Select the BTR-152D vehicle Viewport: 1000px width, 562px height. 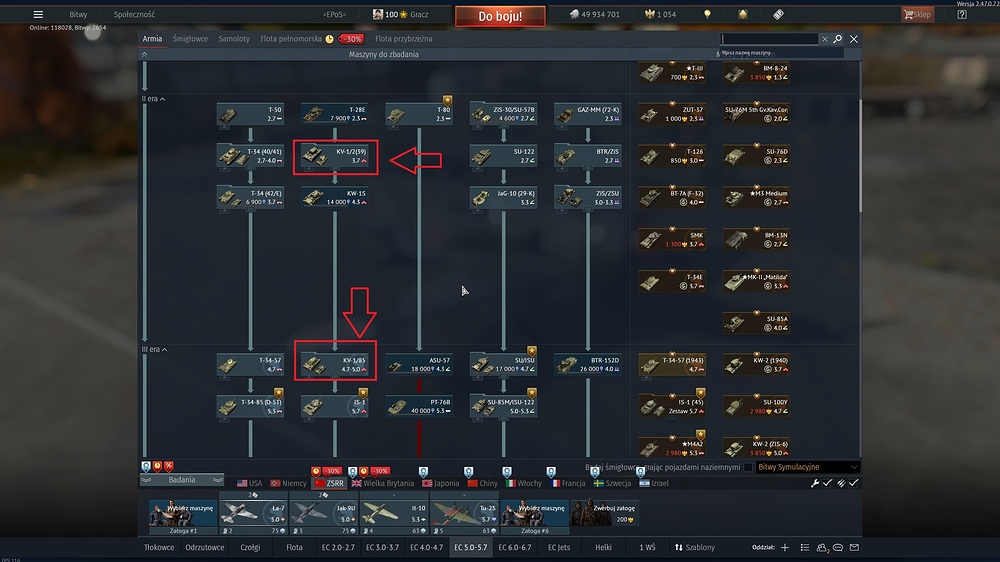[x=588, y=364]
